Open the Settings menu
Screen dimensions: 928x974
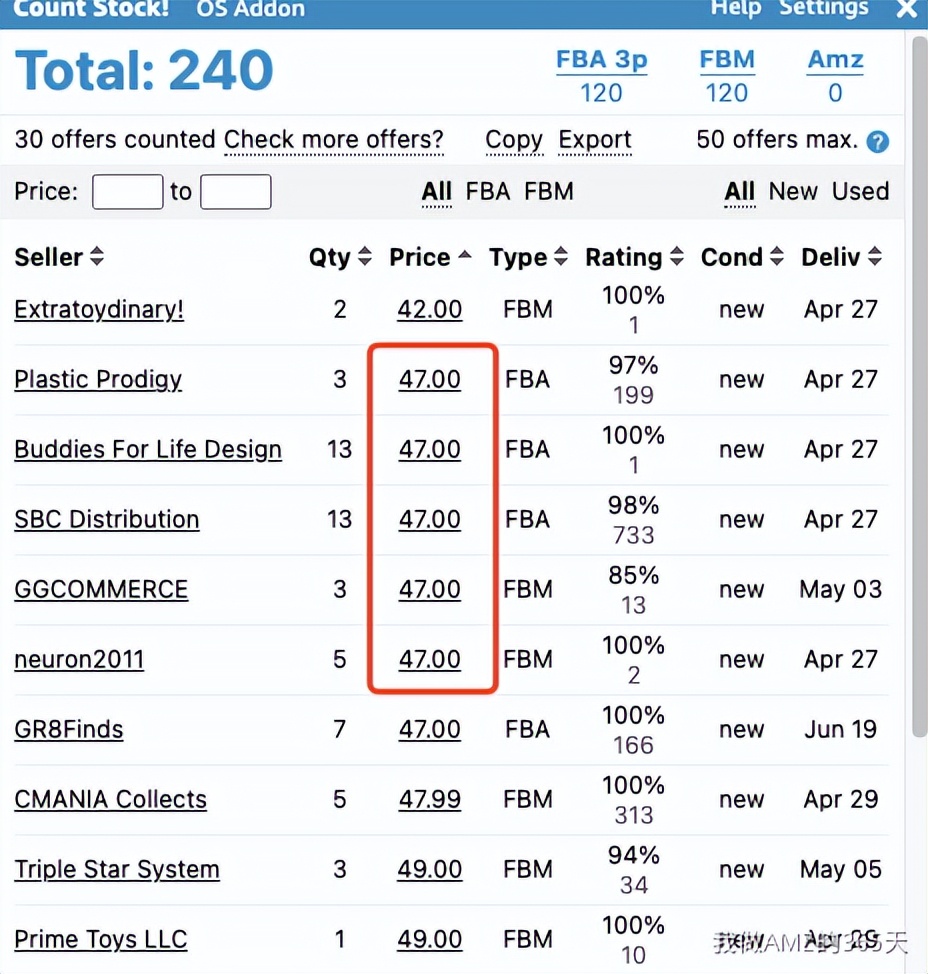[x=824, y=8]
